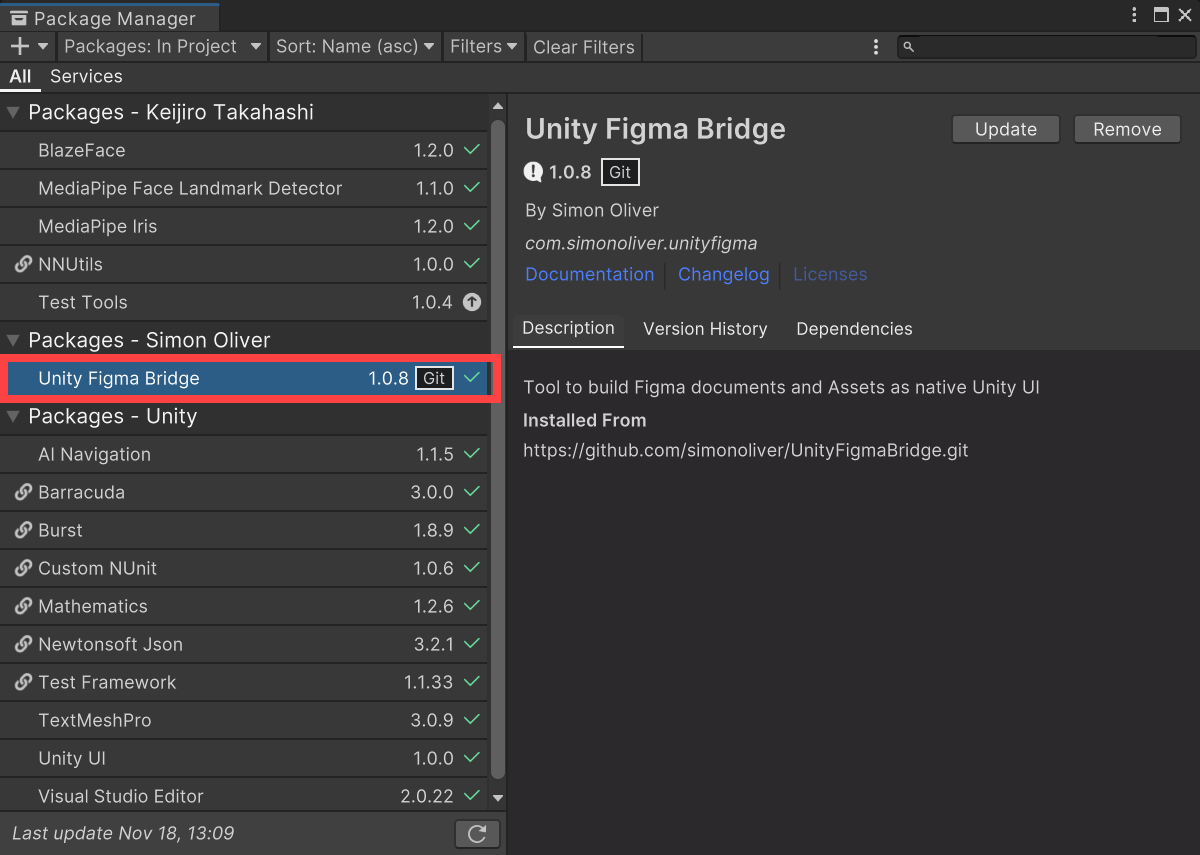Switch to the Dependencies tab

coord(854,329)
